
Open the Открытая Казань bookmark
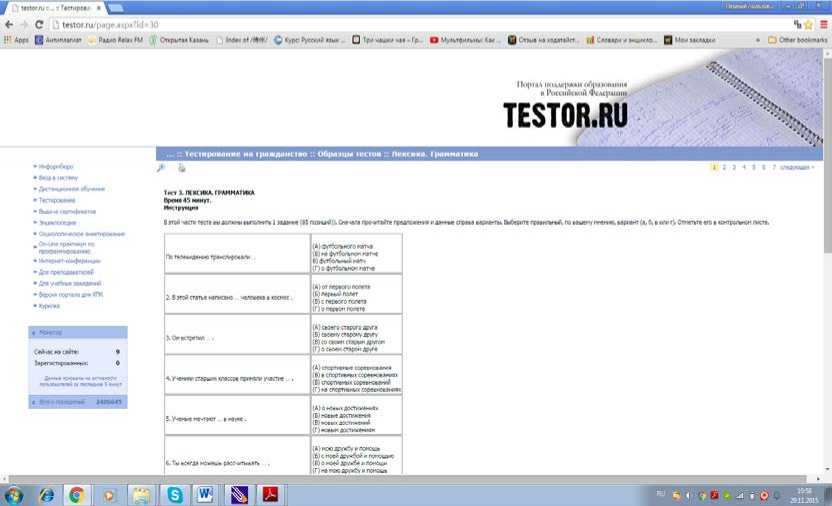pyautogui.click(x=179, y=40)
